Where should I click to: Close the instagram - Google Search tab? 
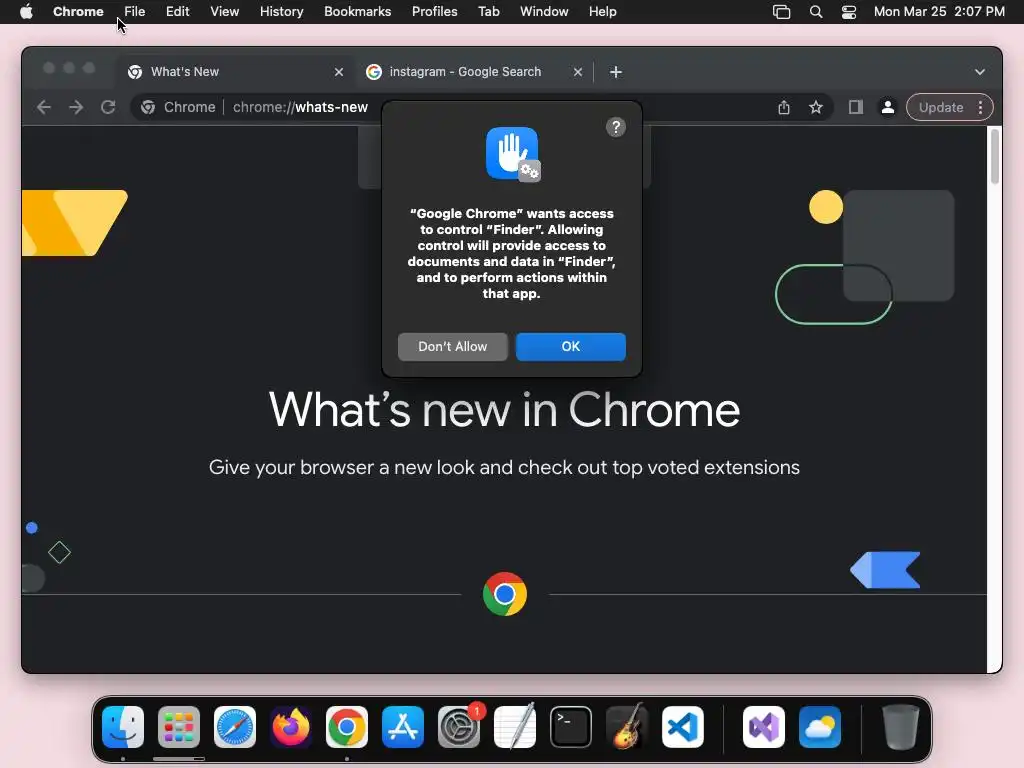tap(577, 72)
